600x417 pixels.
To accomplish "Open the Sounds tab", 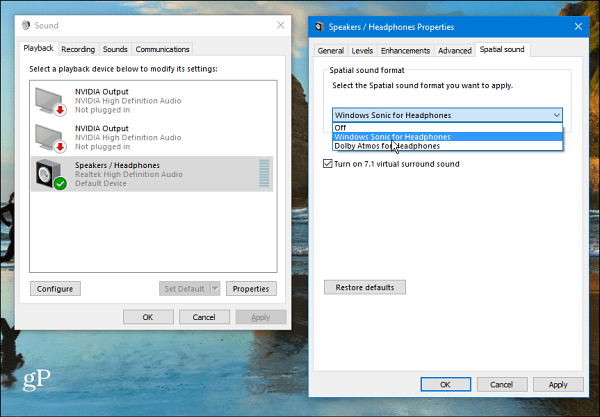I will point(115,49).
